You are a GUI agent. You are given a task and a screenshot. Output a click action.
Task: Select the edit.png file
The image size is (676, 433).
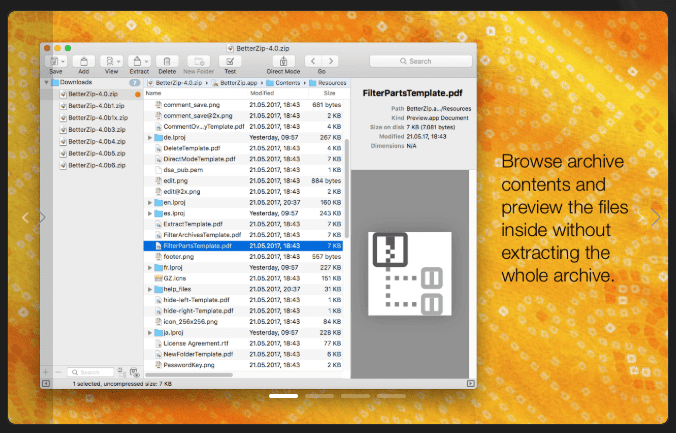click(x=243, y=181)
